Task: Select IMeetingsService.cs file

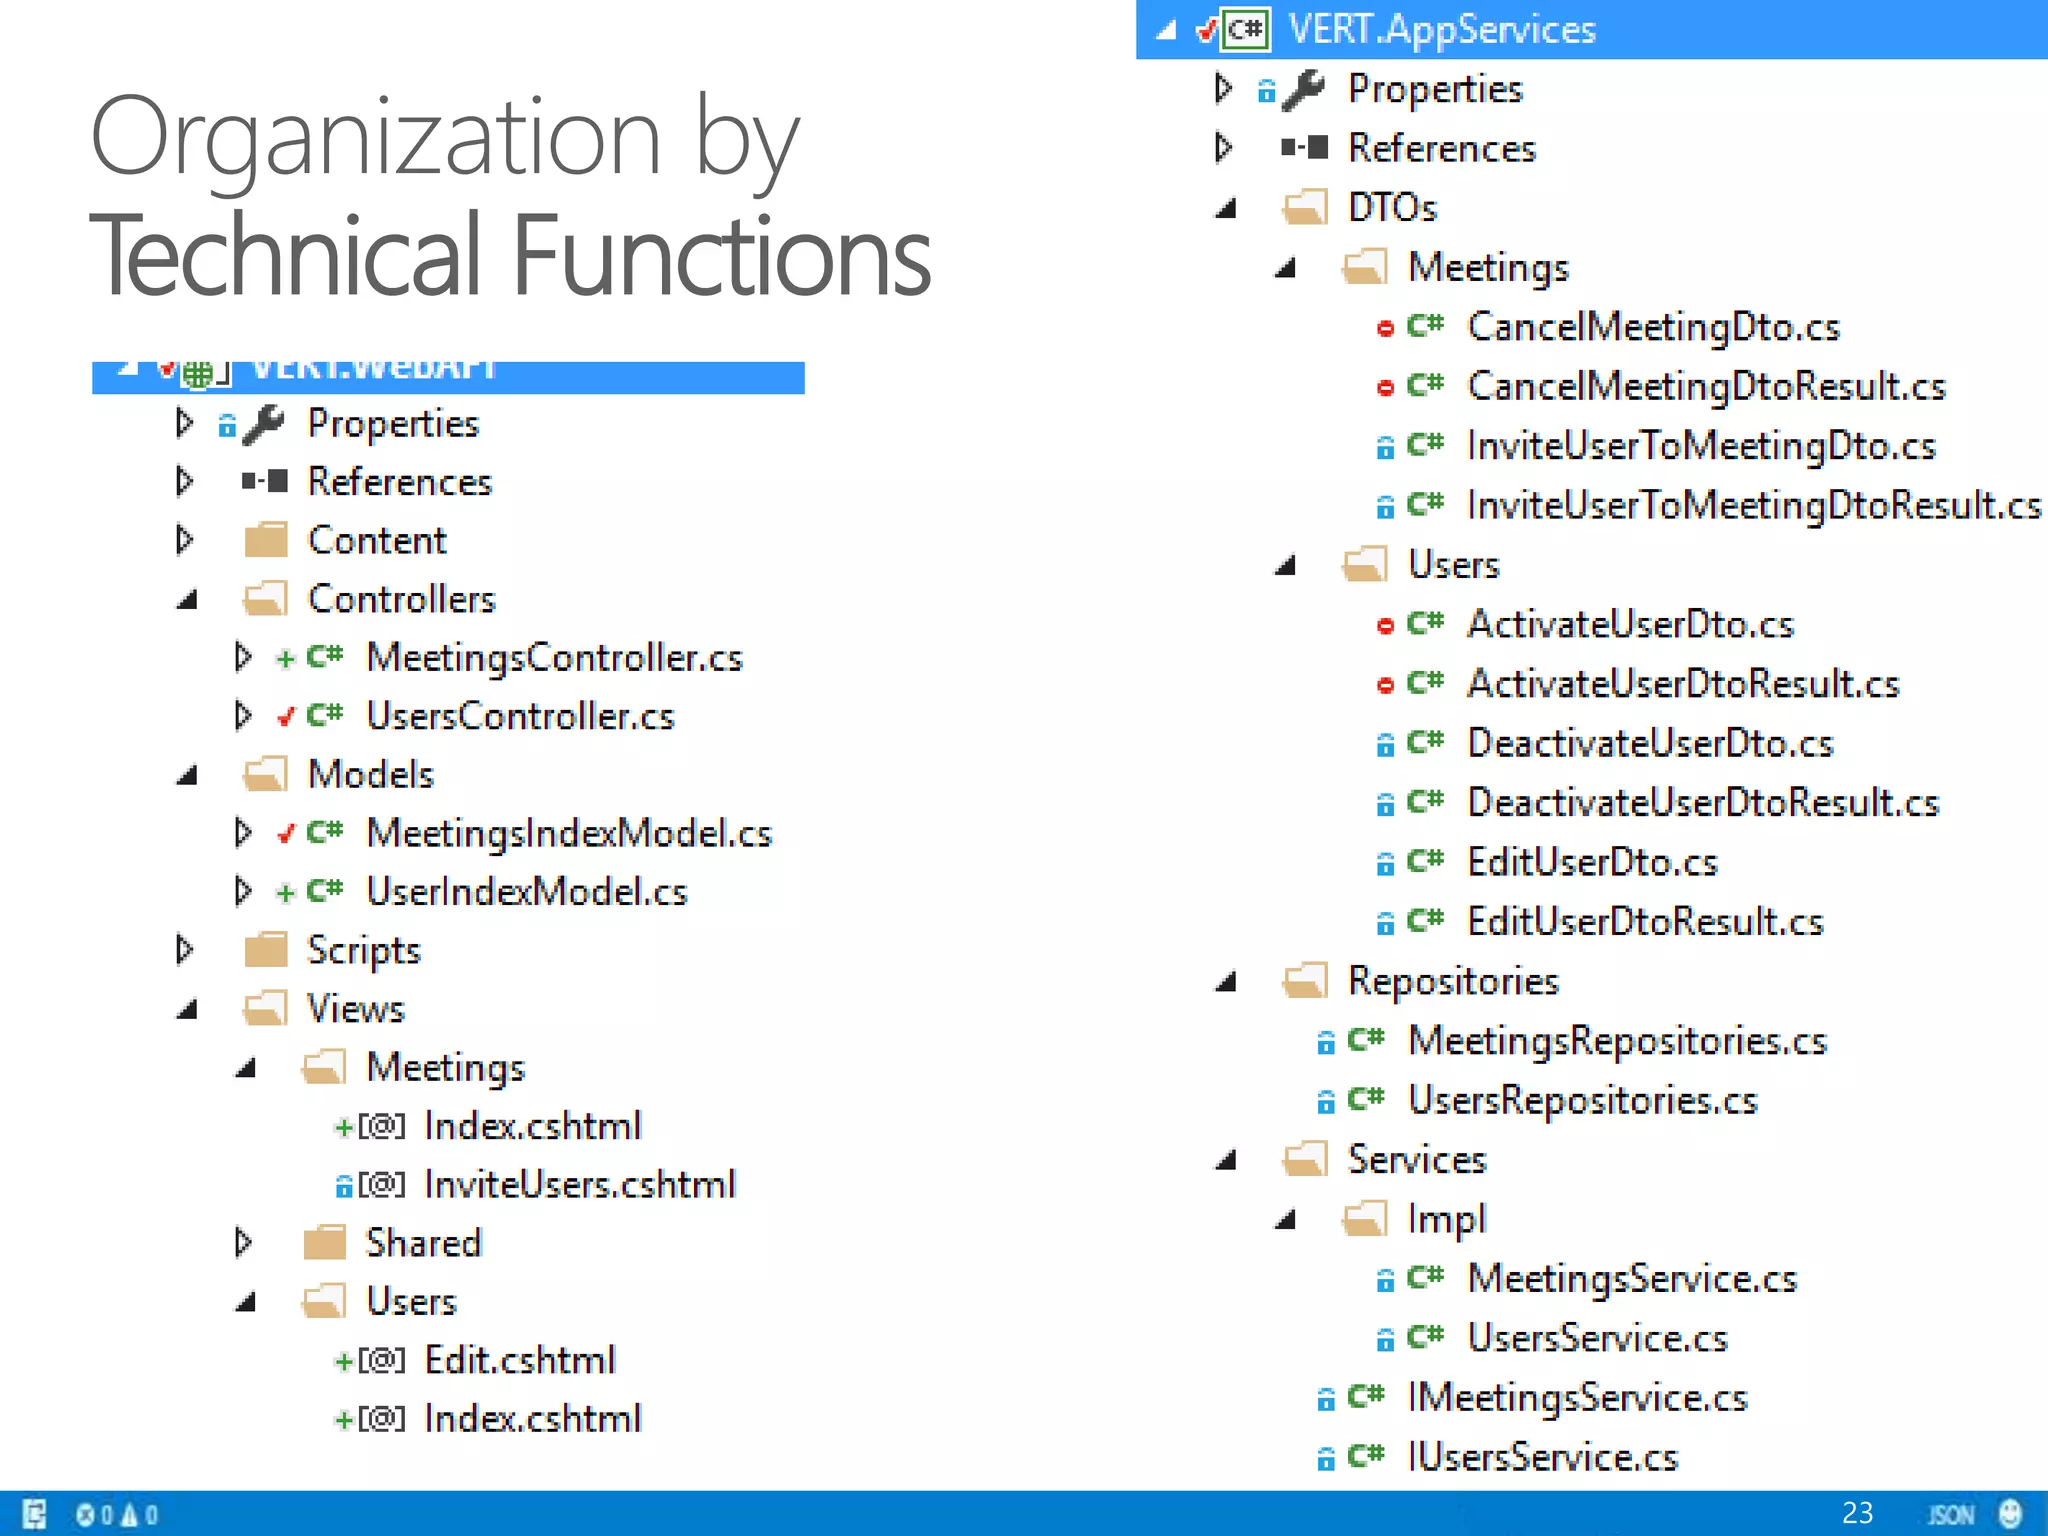Action: pyautogui.click(x=1577, y=1397)
